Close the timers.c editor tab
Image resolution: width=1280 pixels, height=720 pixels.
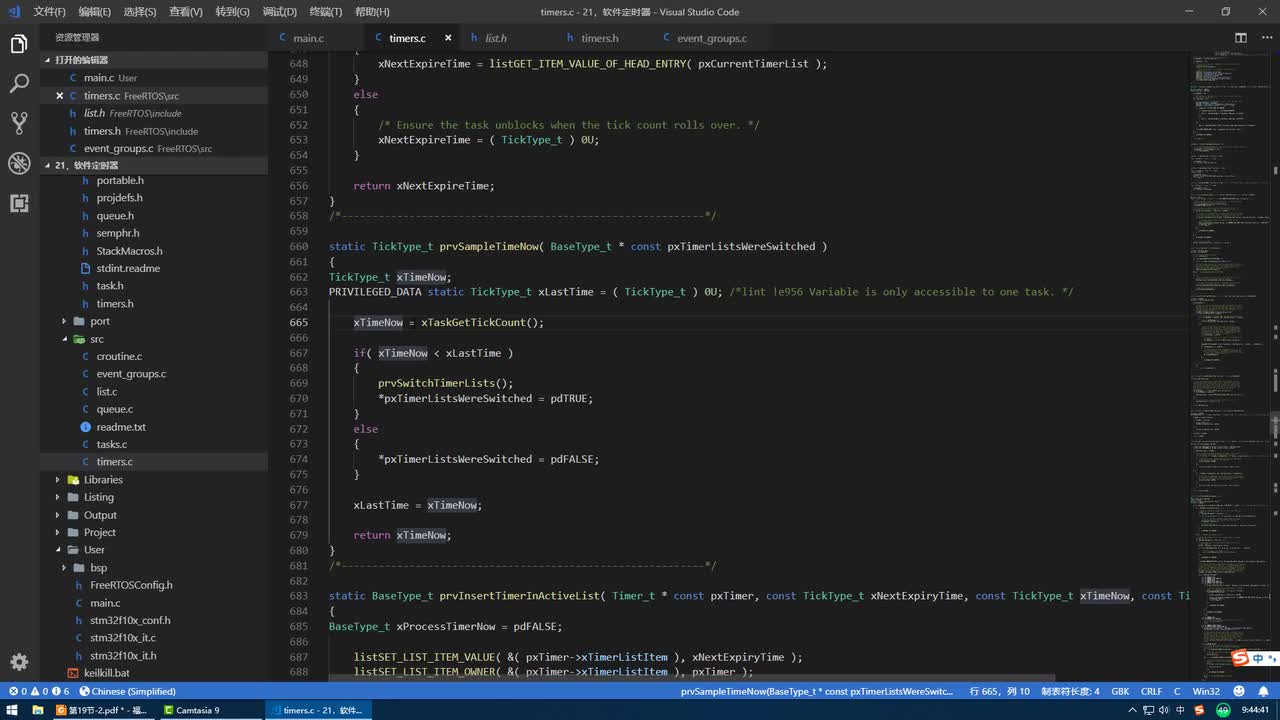pos(448,38)
